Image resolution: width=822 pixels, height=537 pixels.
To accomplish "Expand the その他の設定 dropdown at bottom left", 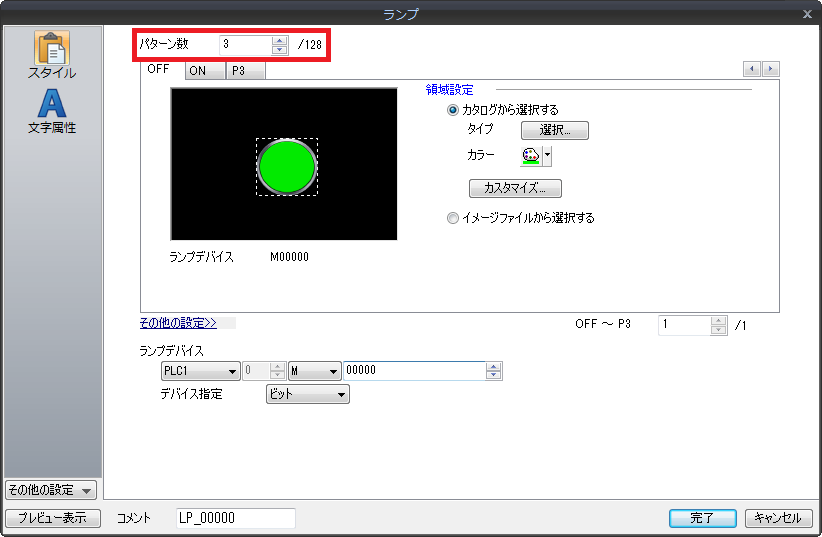I will [x=50, y=490].
